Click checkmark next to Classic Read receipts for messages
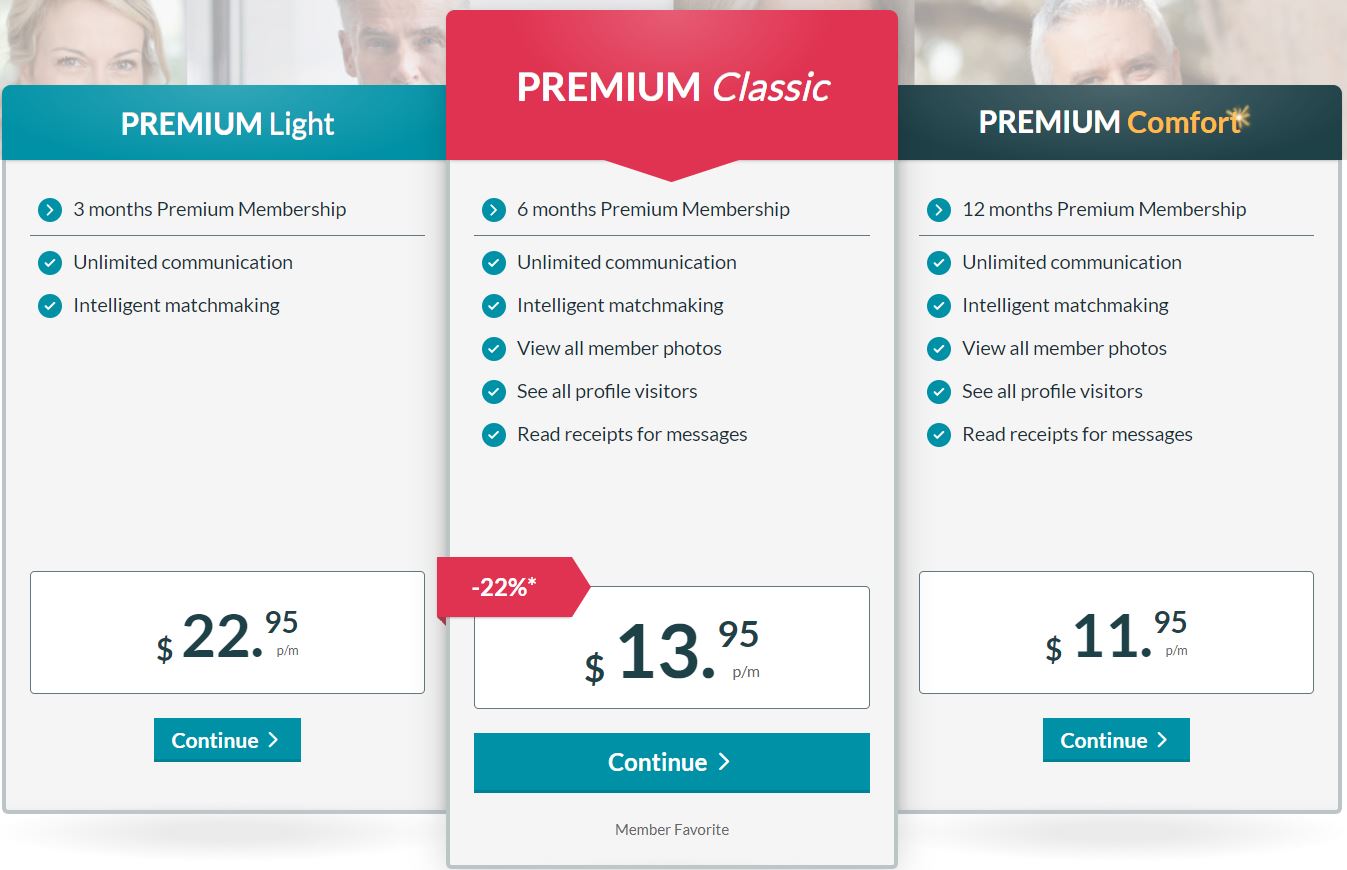Screen dimensions: 1347x870 [x=494, y=435]
